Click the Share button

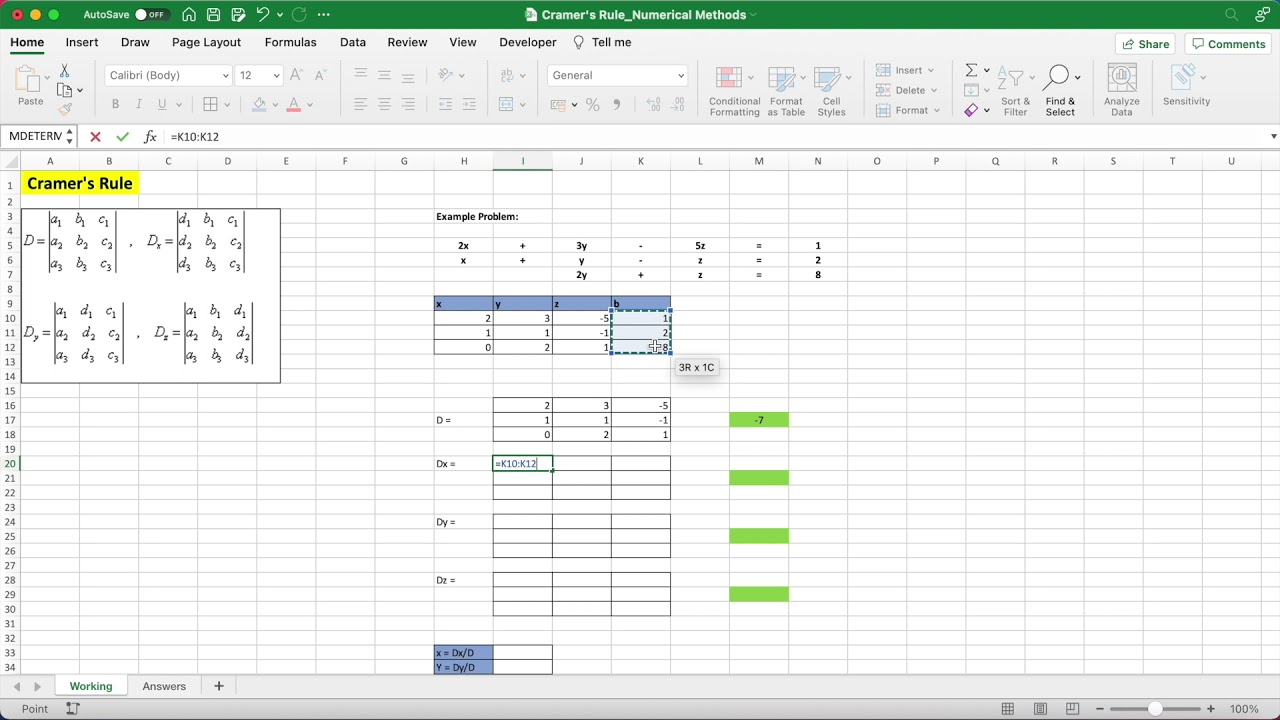click(1145, 44)
